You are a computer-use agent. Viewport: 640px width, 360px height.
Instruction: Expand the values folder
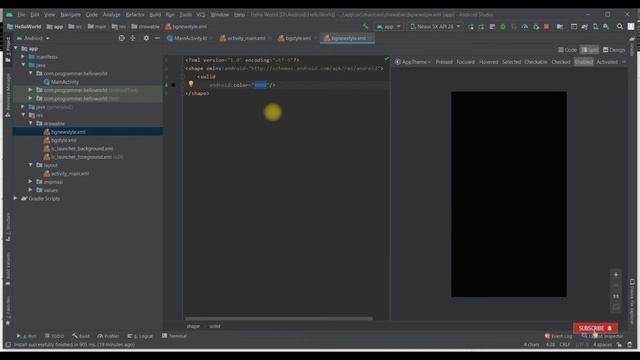pyautogui.click(x=31, y=190)
